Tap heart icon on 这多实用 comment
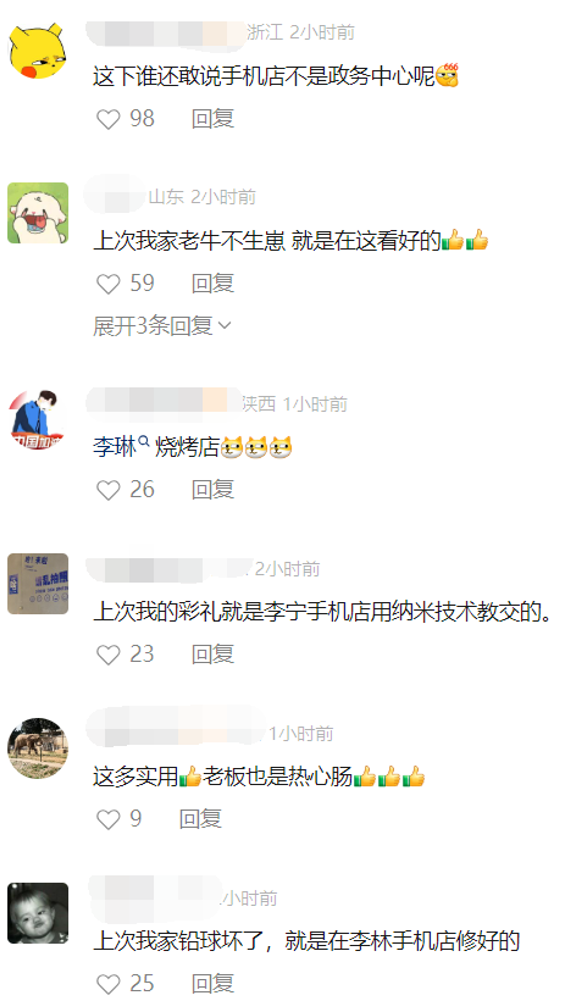 click(x=108, y=819)
